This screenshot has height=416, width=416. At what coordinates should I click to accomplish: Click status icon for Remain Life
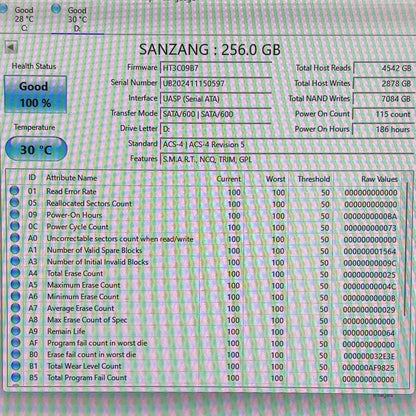[x=15, y=331]
